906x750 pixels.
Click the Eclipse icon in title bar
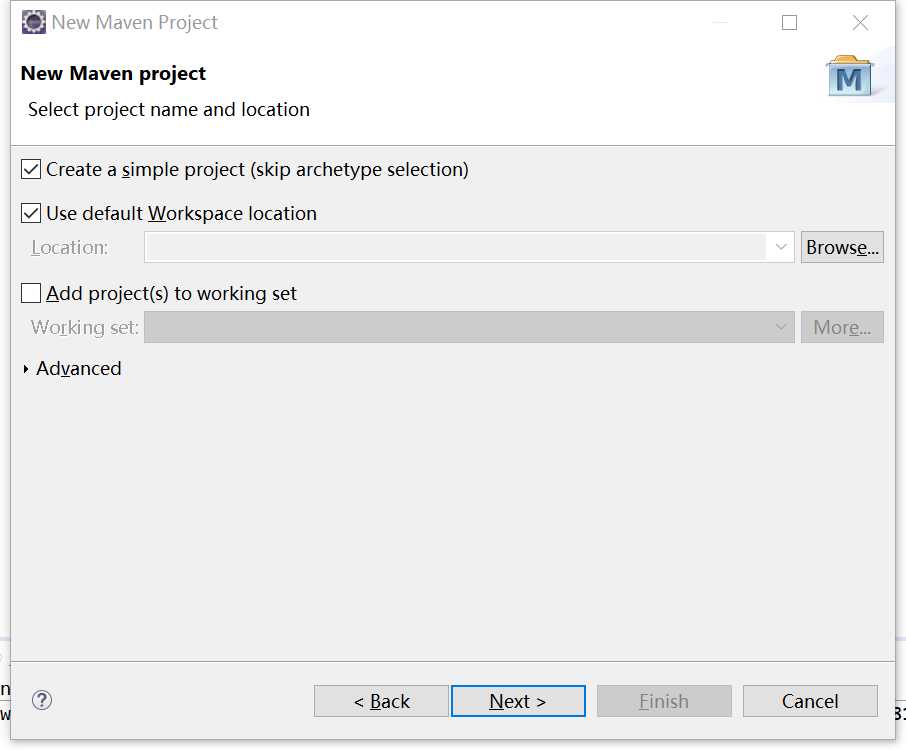(x=34, y=23)
